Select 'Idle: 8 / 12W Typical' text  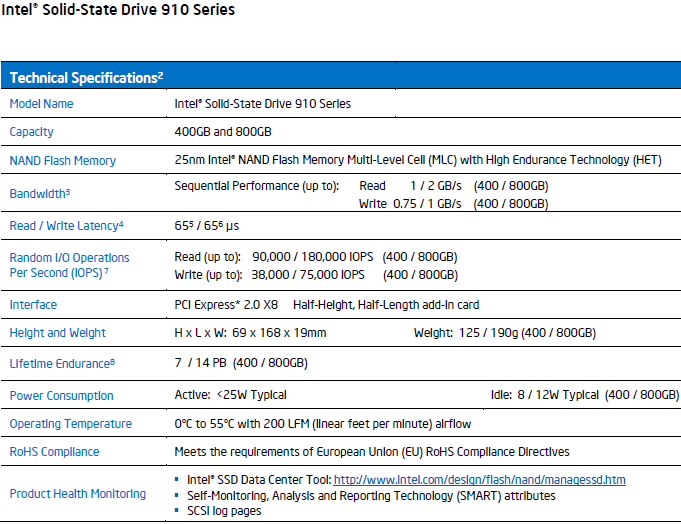click(x=545, y=395)
